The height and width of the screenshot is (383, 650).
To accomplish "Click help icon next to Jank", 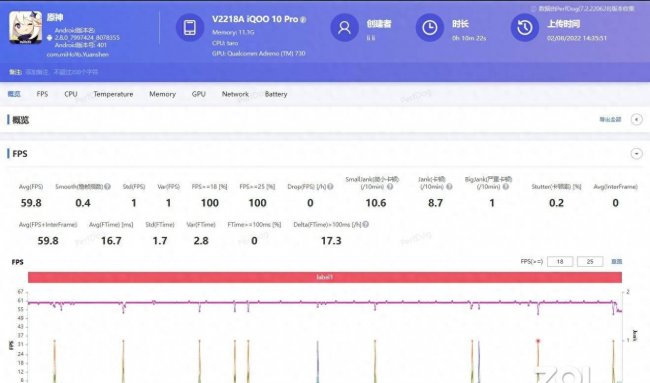I will coord(449,187).
